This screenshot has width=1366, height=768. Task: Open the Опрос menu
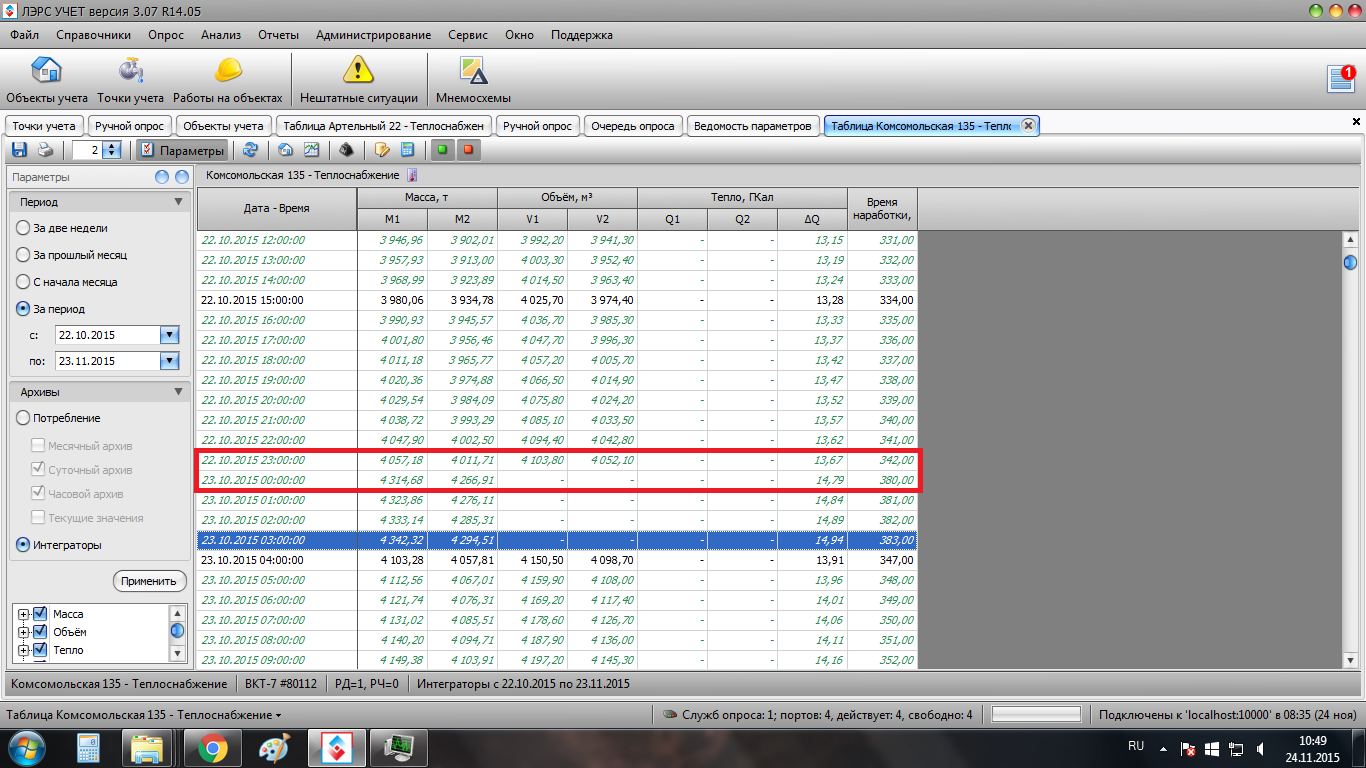tap(166, 35)
